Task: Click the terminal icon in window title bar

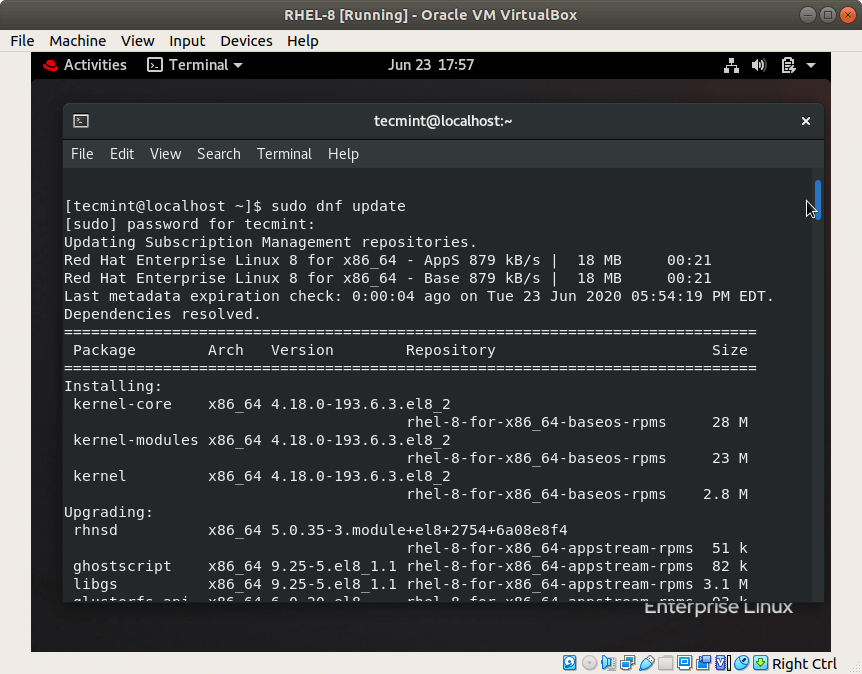Action: [x=81, y=121]
